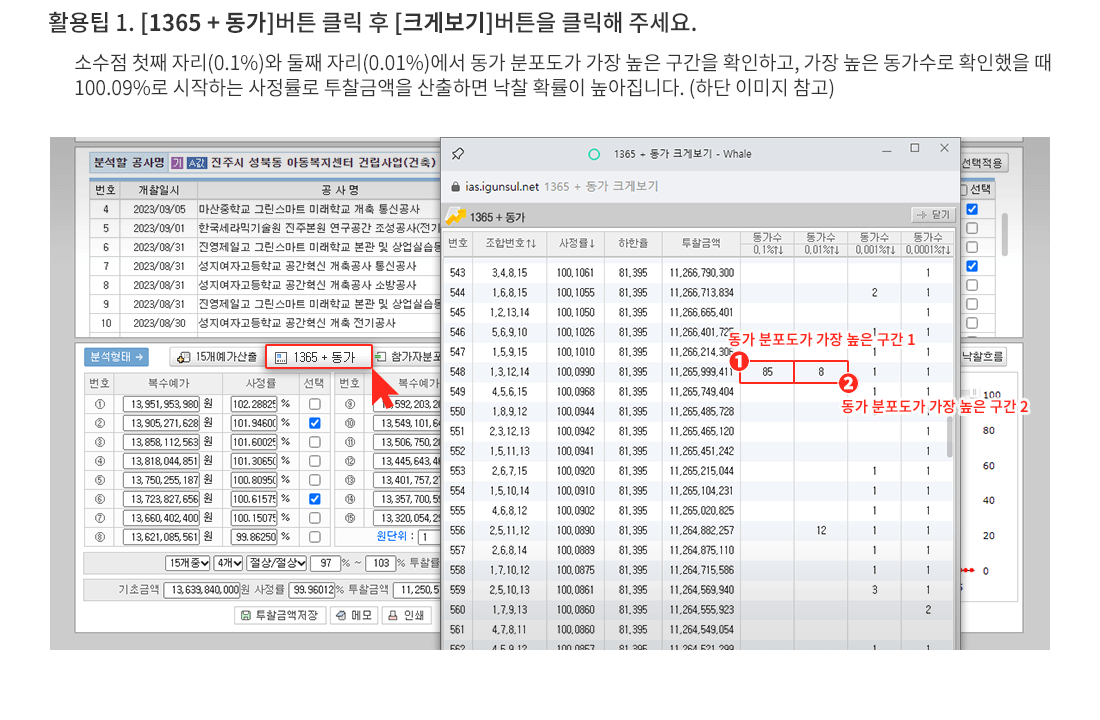The width and height of the screenshot is (1100, 720).
Task: Sort by 사정률 column header
Action: click(x=577, y=242)
